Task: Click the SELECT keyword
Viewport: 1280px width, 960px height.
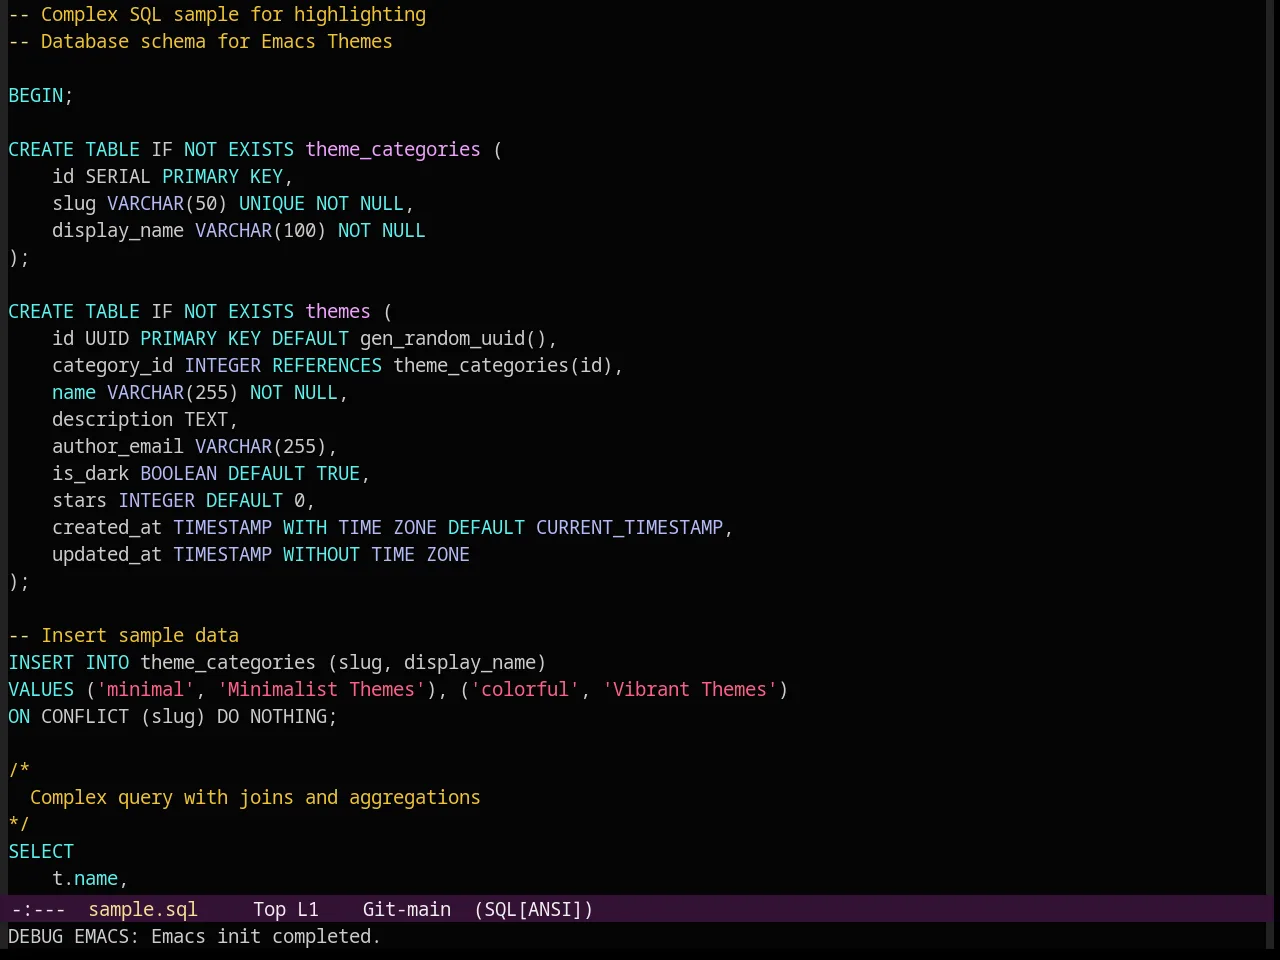Action: [x=41, y=851]
